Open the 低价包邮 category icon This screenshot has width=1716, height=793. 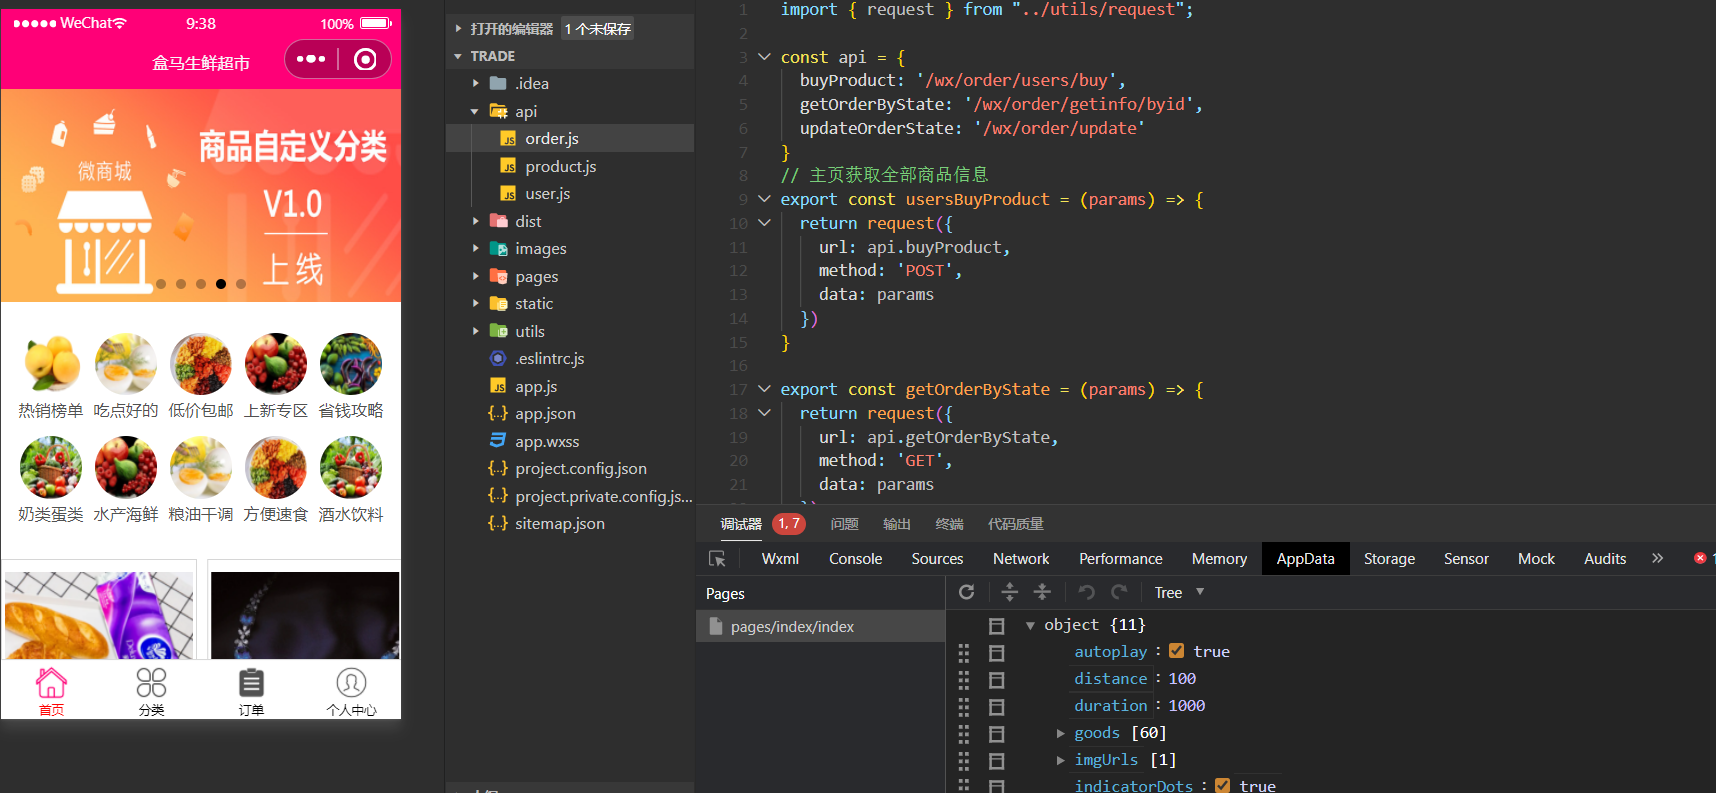click(201, 364)
